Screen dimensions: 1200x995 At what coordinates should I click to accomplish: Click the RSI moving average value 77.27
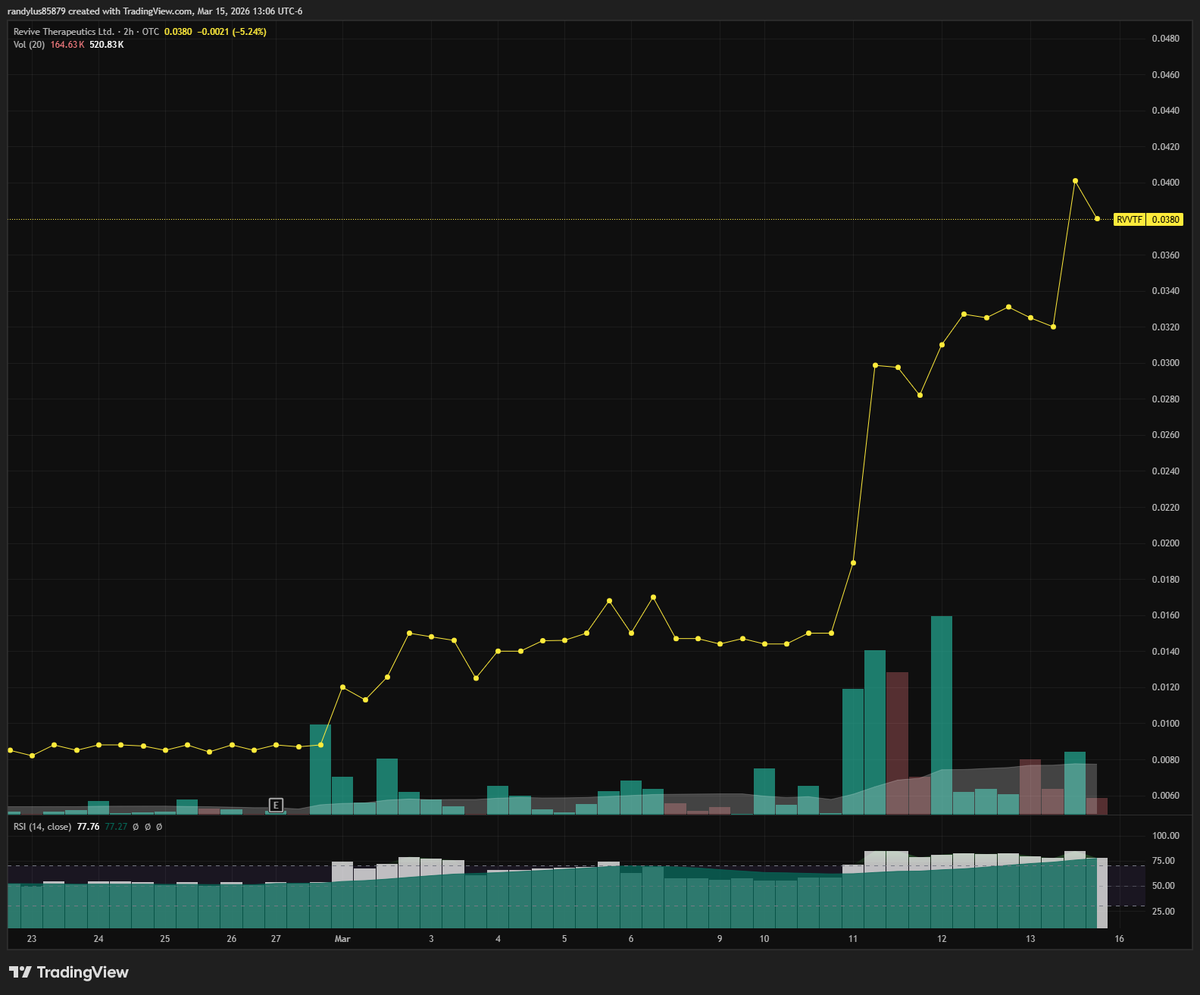pyautogui.click(x=115, y=827)
